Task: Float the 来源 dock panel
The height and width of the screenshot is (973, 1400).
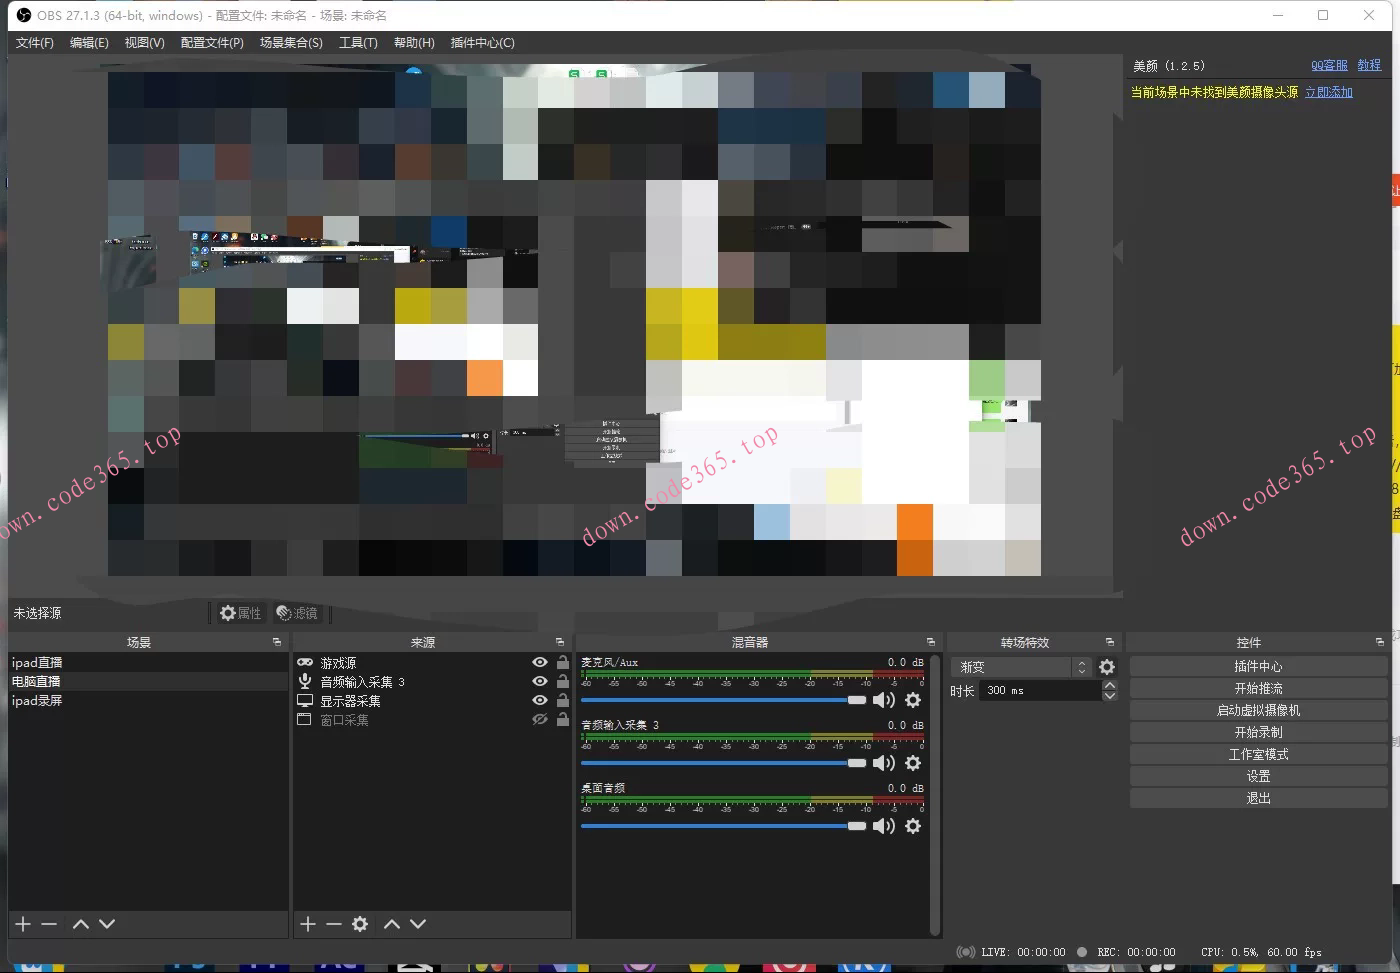Action: tap(560, 642)
